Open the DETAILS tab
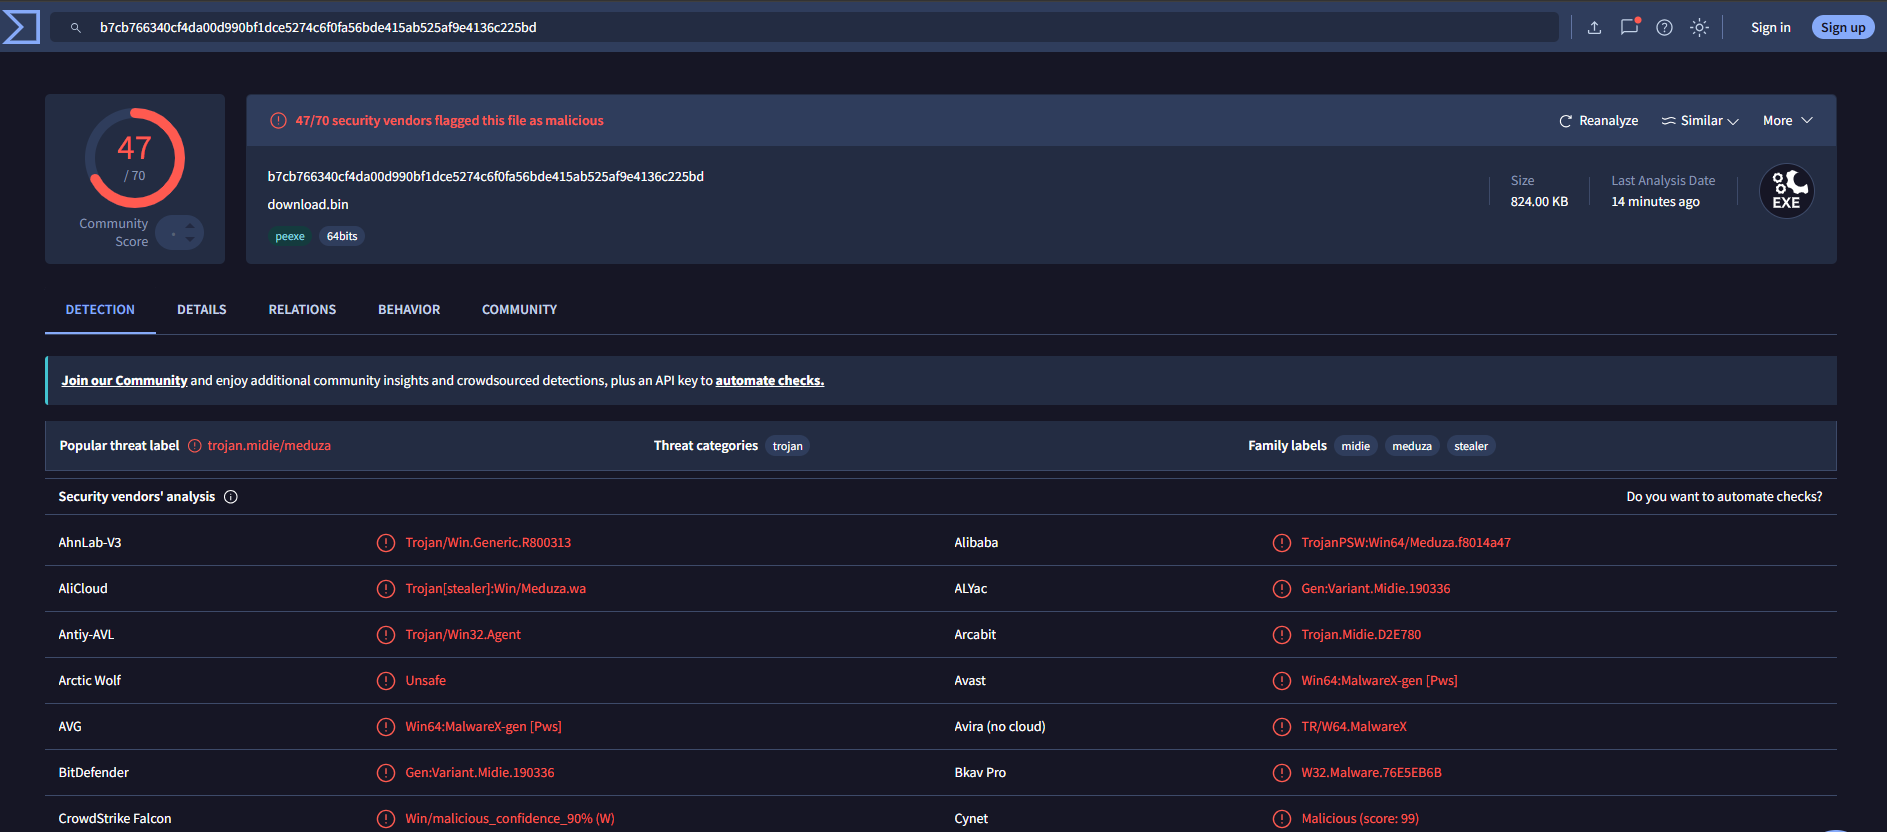The image size is (1887, 832). (x=202, y=310)
